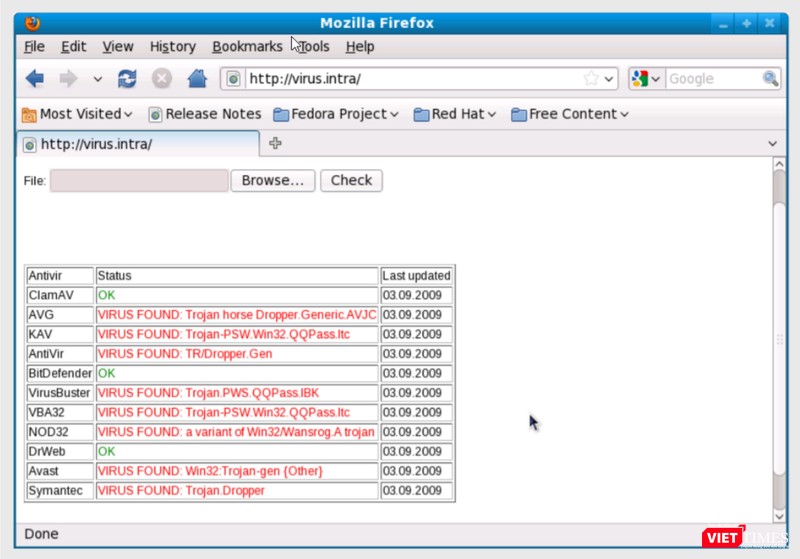Open the History menu
Viewport: 800px width, 559px height.
(x=172, y=46)
